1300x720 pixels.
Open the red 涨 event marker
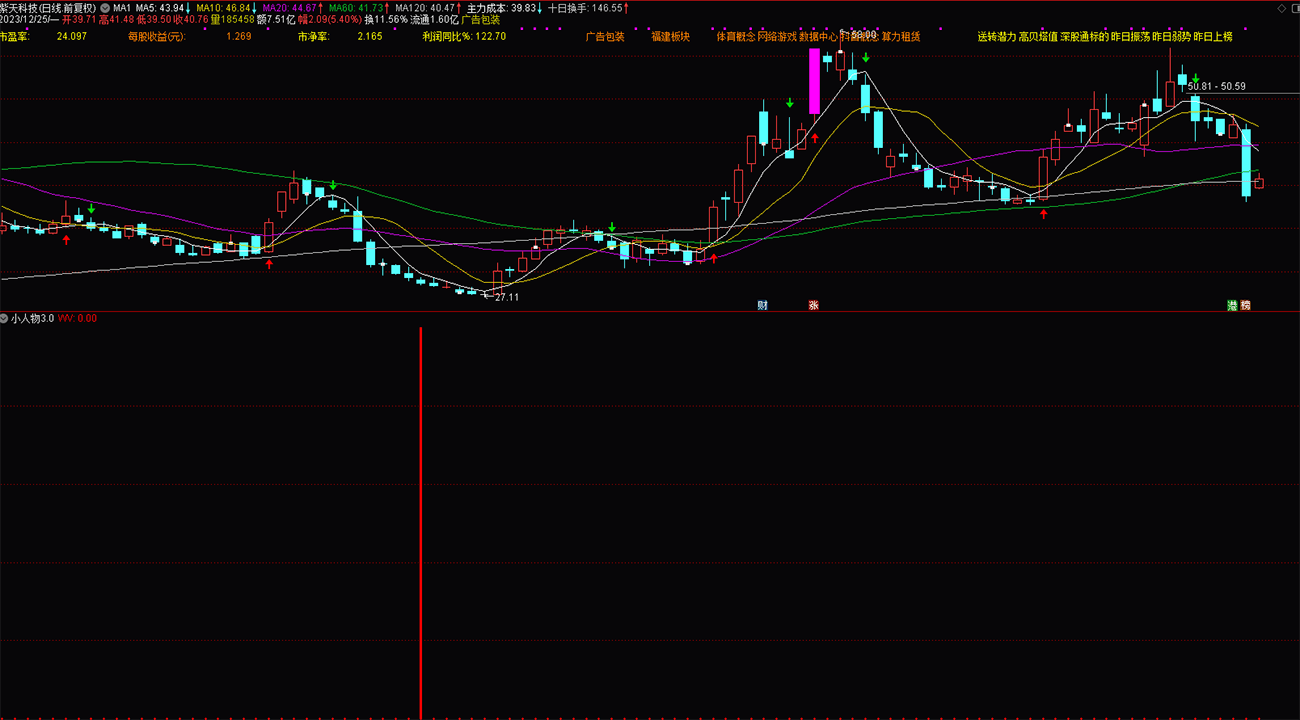click(813, 305)
